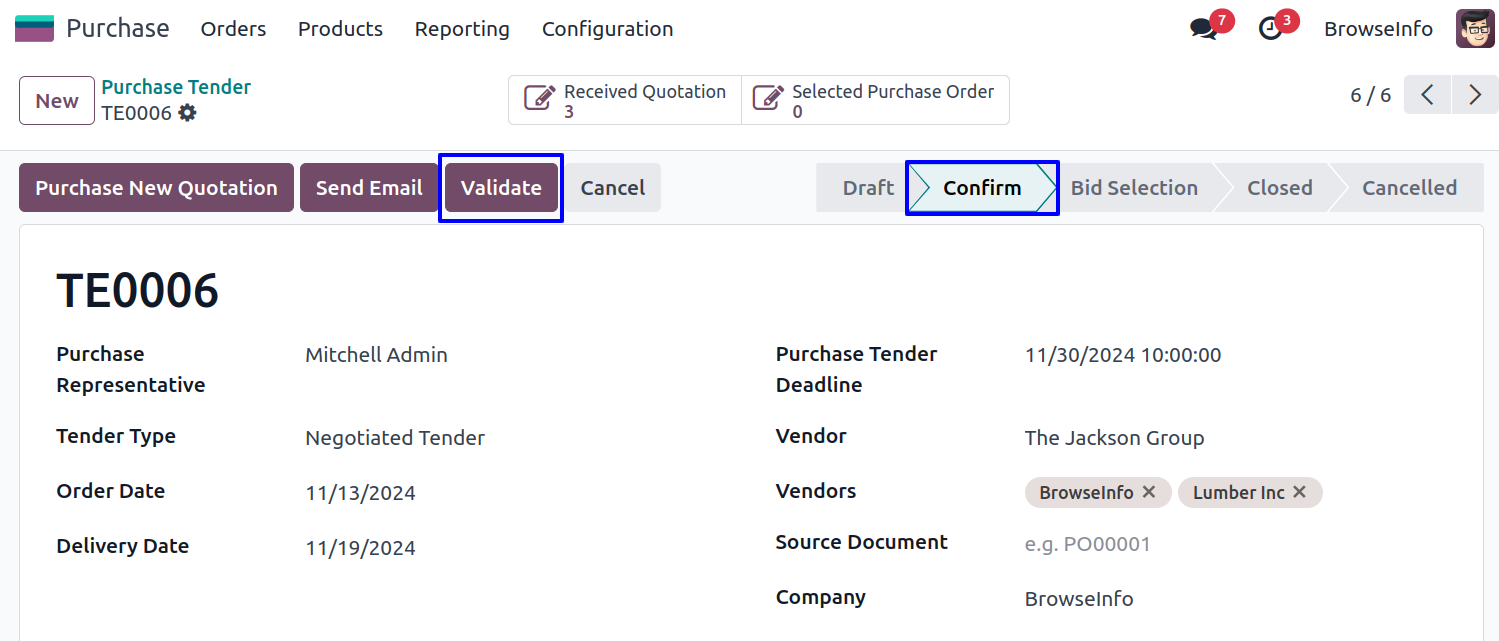Remove the Lumber Inc vendor tag

1299,492
